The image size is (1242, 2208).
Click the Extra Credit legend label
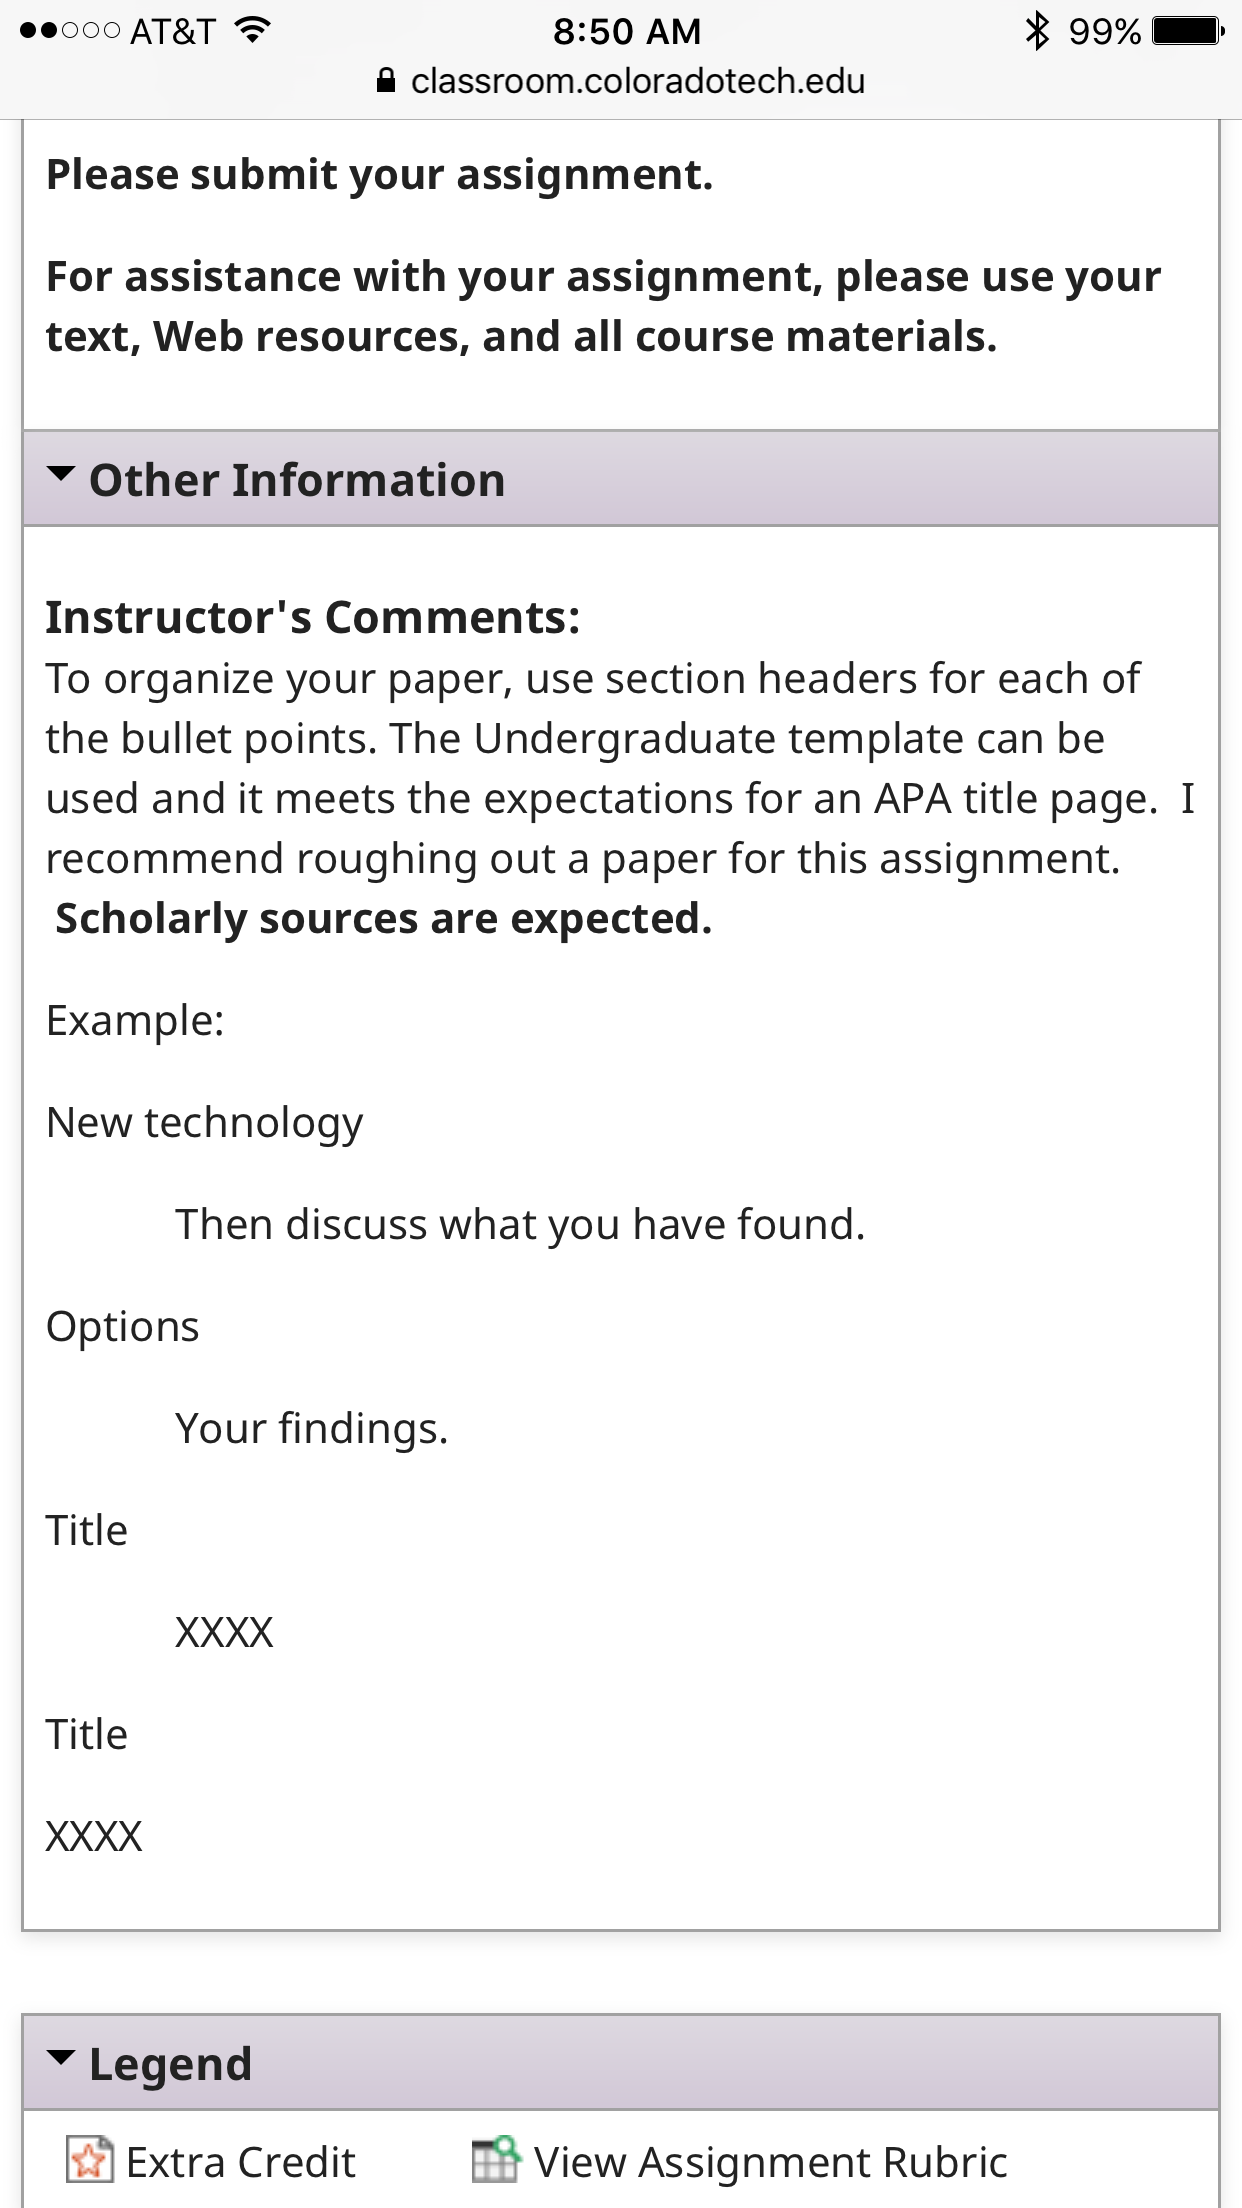click(240, 2162)
